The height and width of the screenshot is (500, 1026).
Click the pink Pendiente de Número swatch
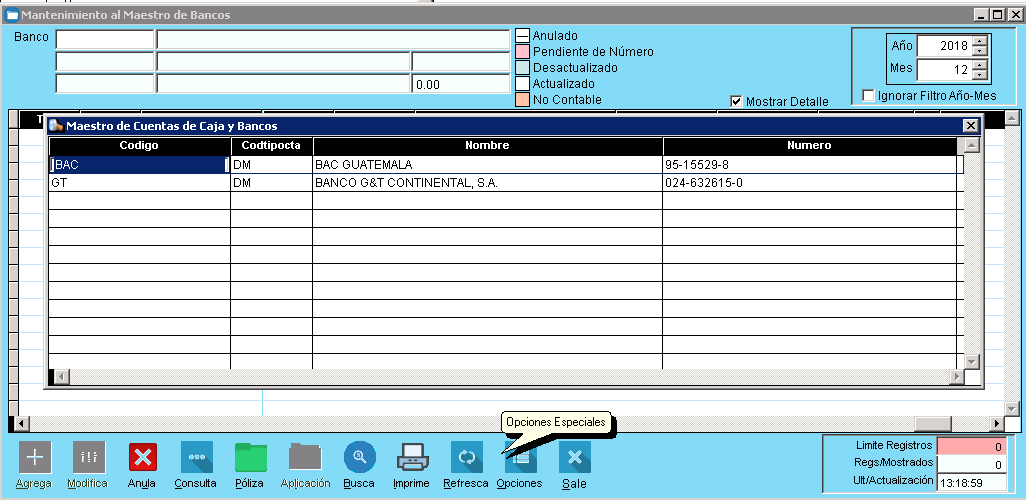tap(522, 51)
